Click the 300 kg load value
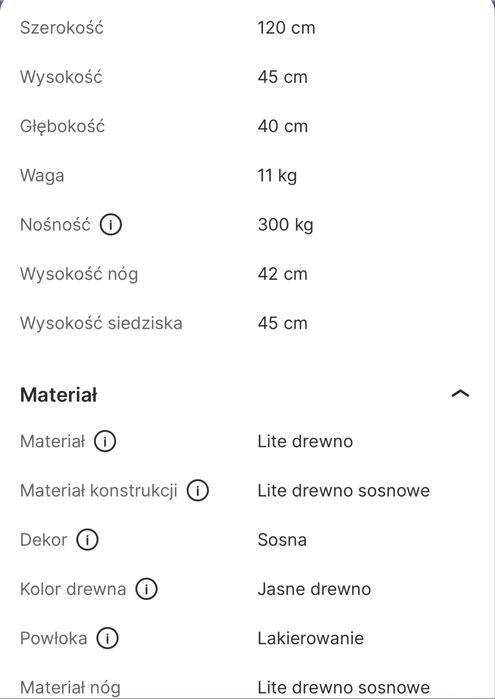The height and width of the screenshot is (699, 495). [x=285, y=225]
